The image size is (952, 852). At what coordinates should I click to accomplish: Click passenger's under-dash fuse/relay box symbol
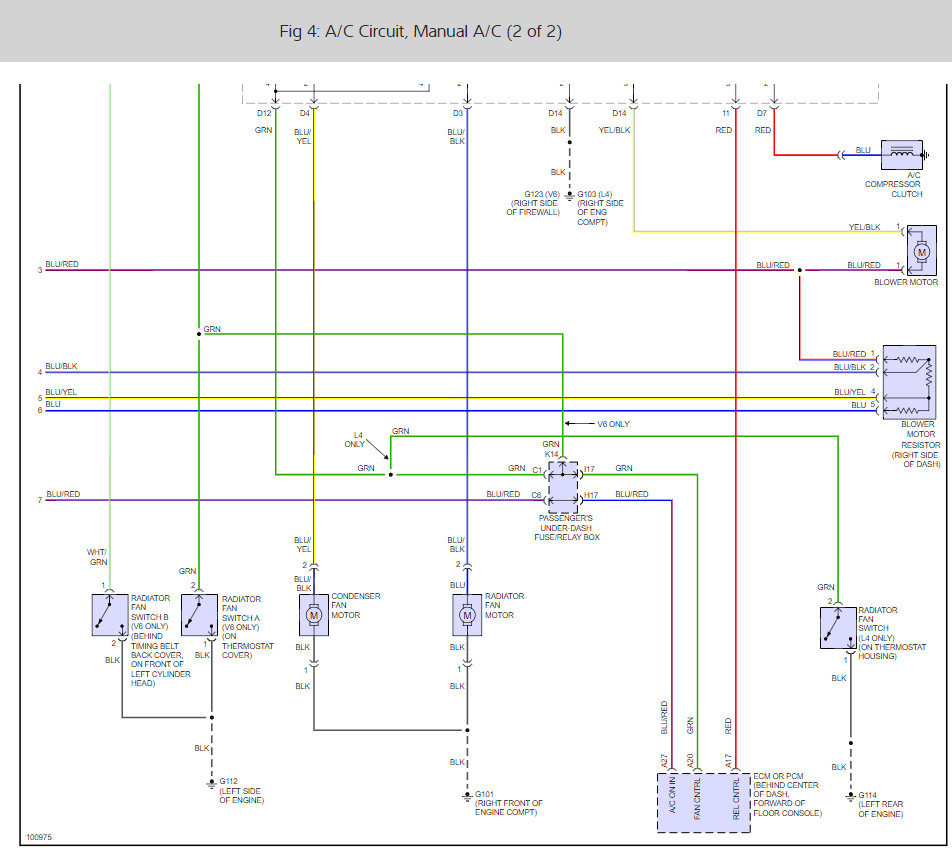point(563,487)
